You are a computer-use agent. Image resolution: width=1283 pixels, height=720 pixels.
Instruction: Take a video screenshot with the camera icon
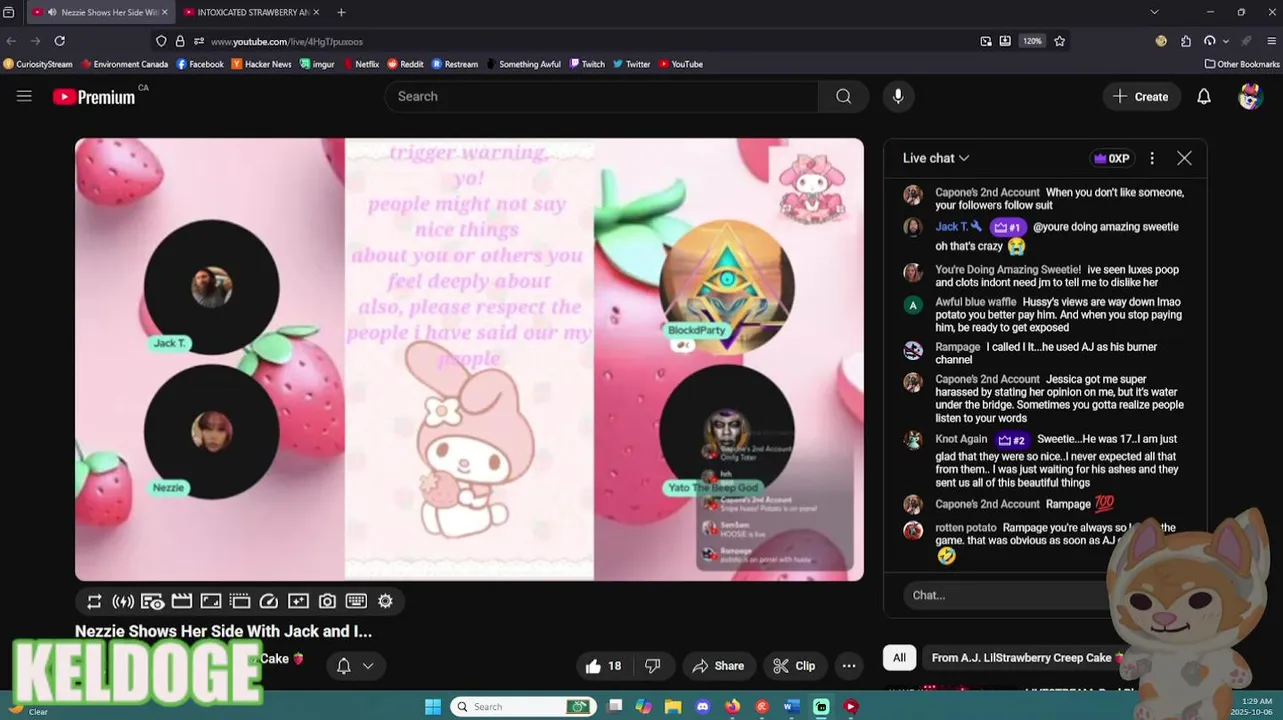327,601
